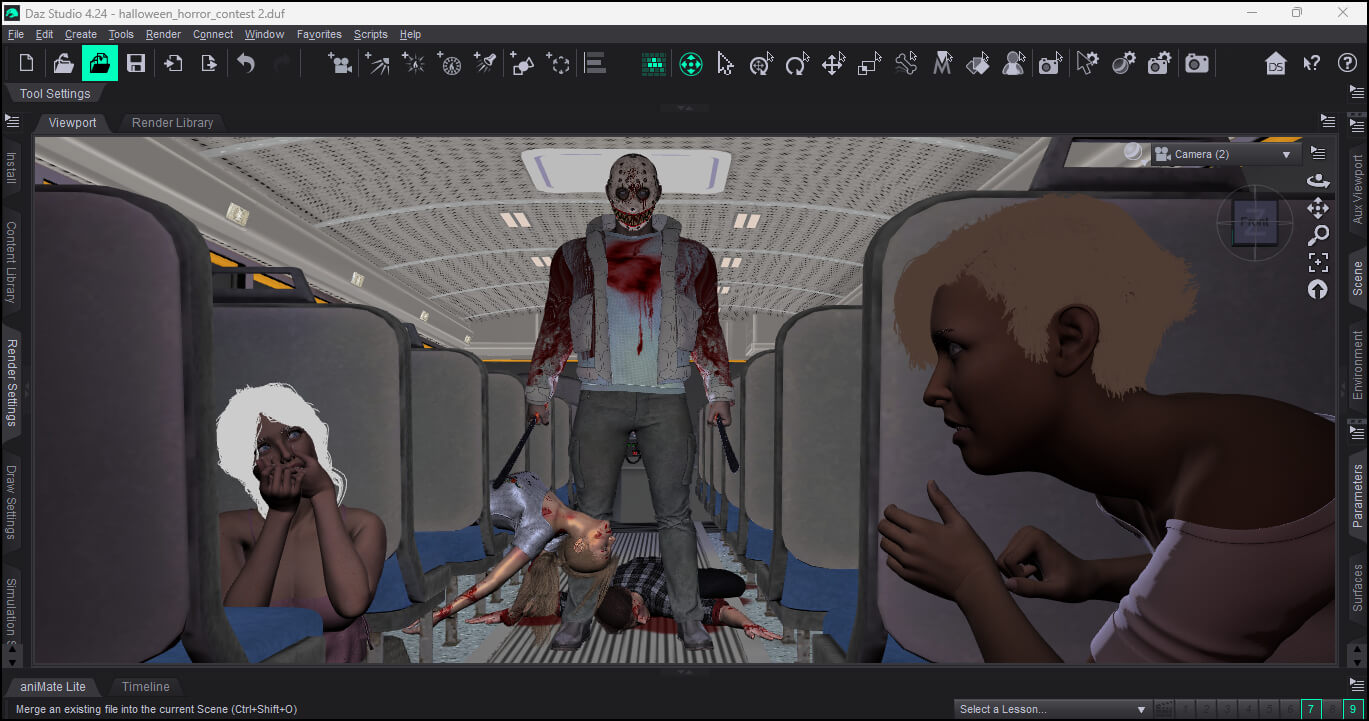Screen dimensions: 1369x721
Task: Click the viewport Frame selection icon
Action: [x=1318, y=262]
